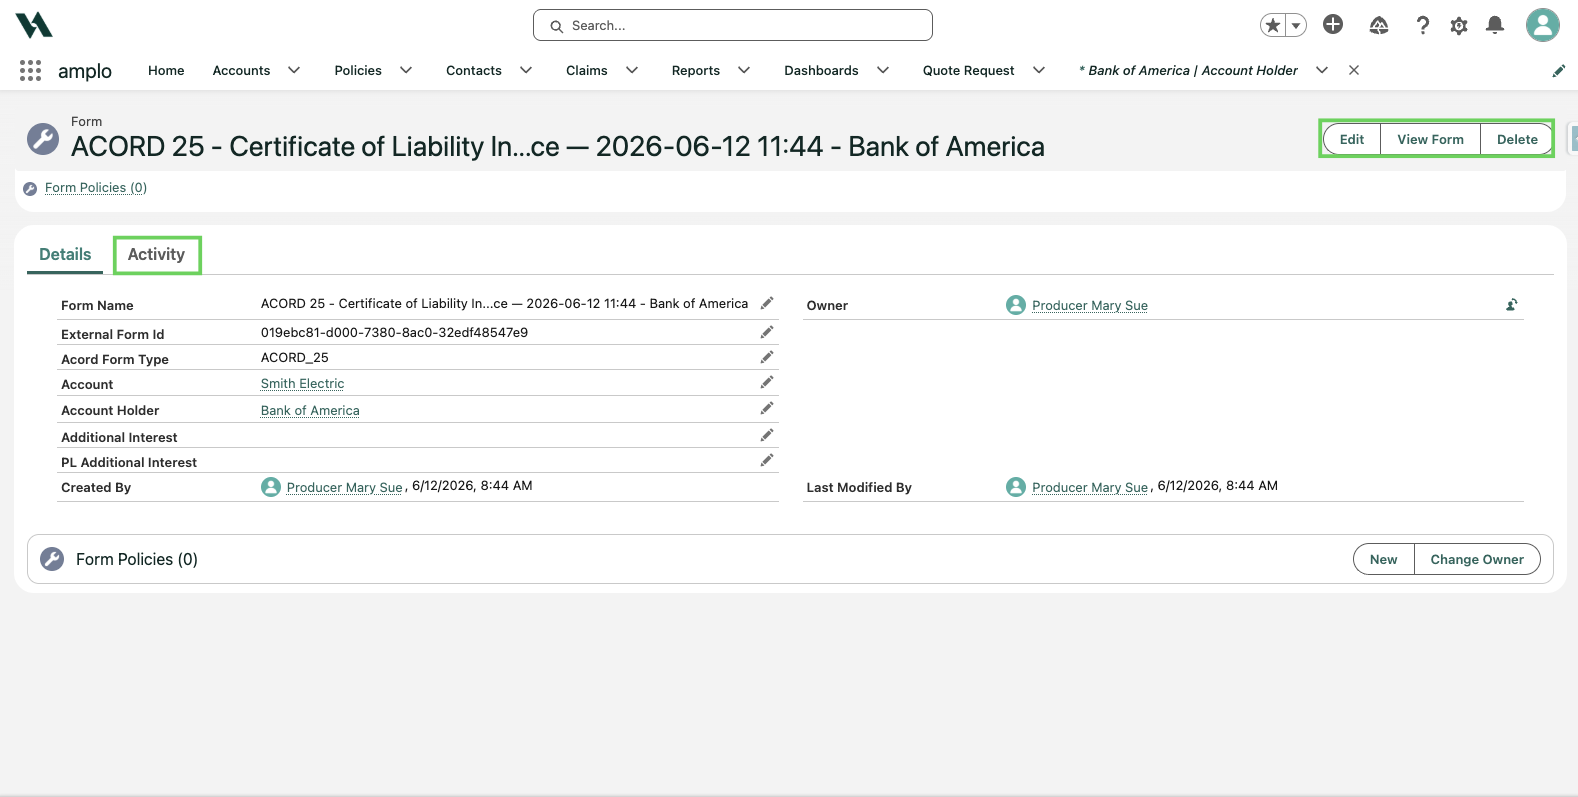Open the Form Policies (0) quick link

click(x=96, y=188)
